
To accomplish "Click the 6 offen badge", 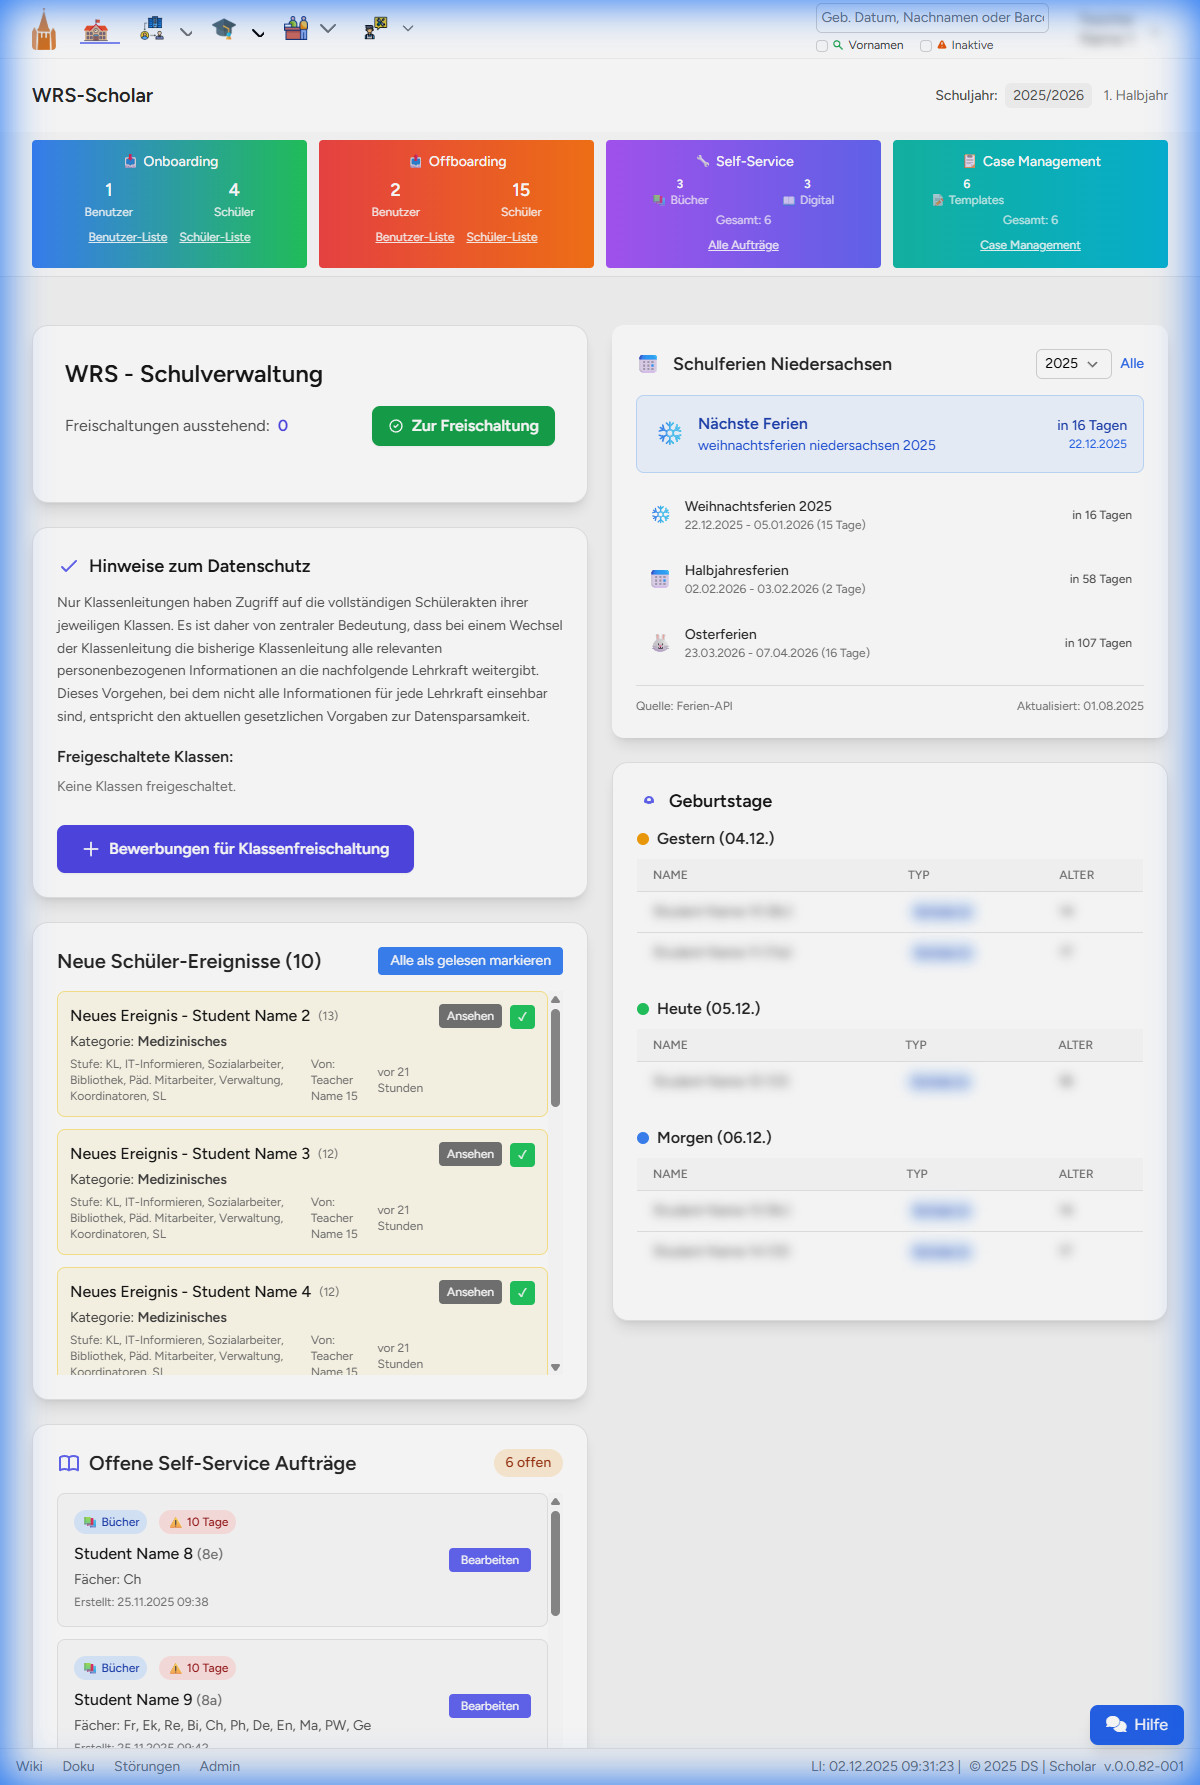I will pyautogui.click(x=528, y=1462).
